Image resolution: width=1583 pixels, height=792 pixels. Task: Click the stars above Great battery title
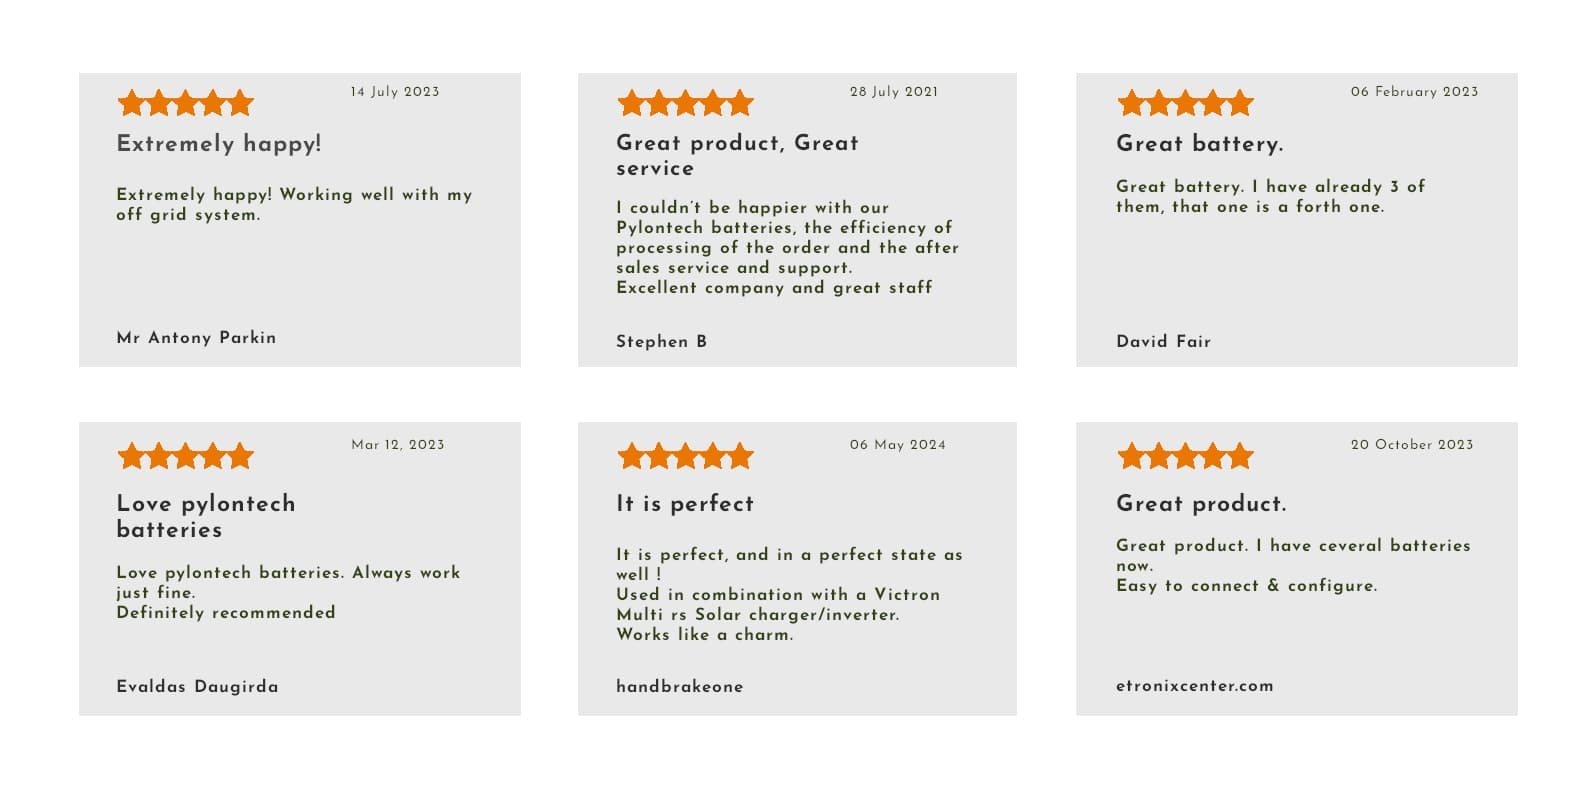point(1185,103)
